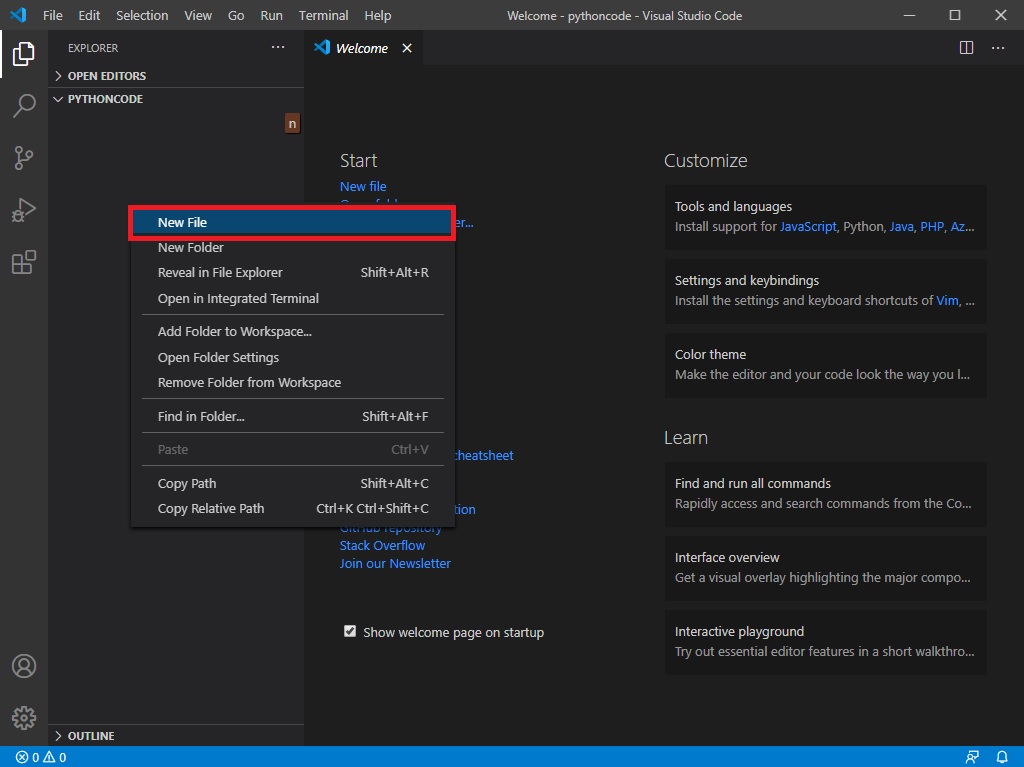Choose New File from context menu
The height and width of the screenshot is (767, 1024).
292,222
